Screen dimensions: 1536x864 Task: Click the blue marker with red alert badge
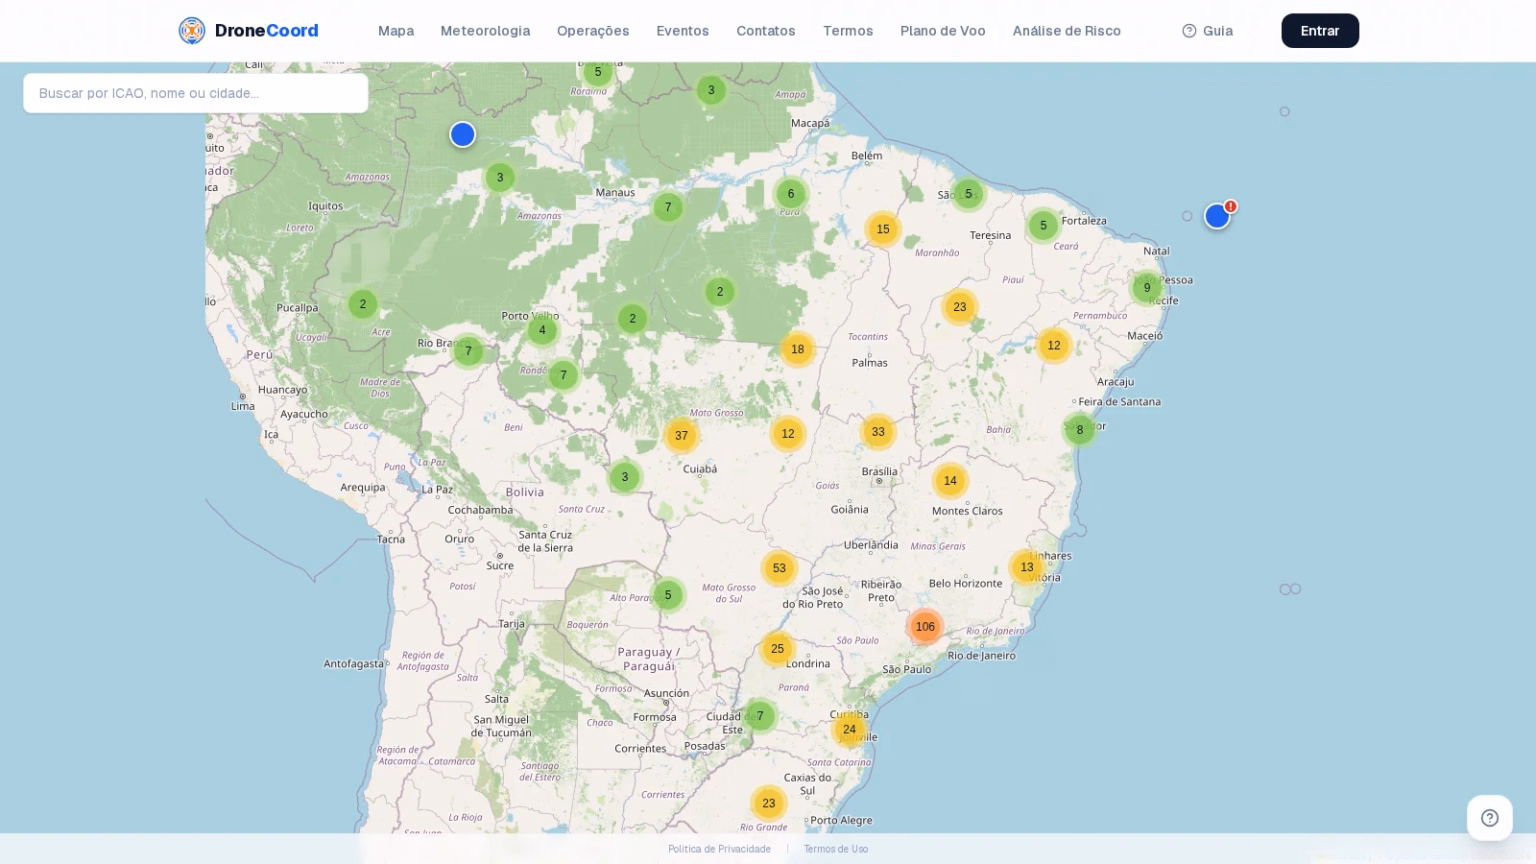(1218, 215)
